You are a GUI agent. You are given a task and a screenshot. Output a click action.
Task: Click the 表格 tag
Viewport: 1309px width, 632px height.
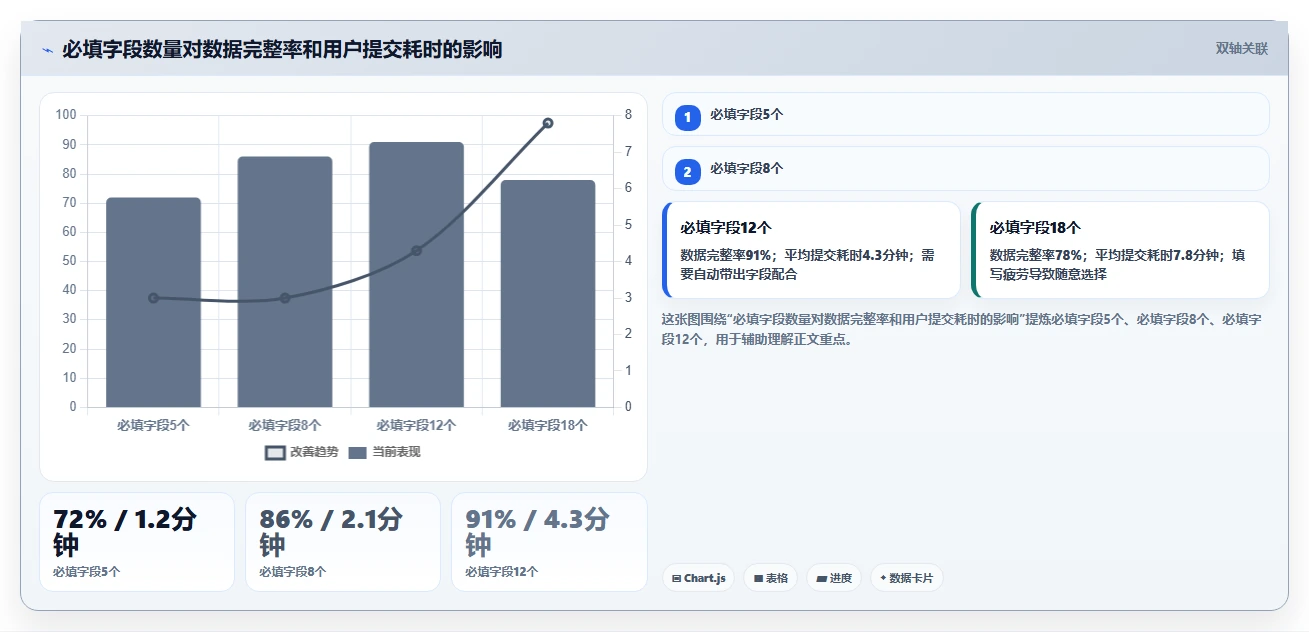coord(770,578)
